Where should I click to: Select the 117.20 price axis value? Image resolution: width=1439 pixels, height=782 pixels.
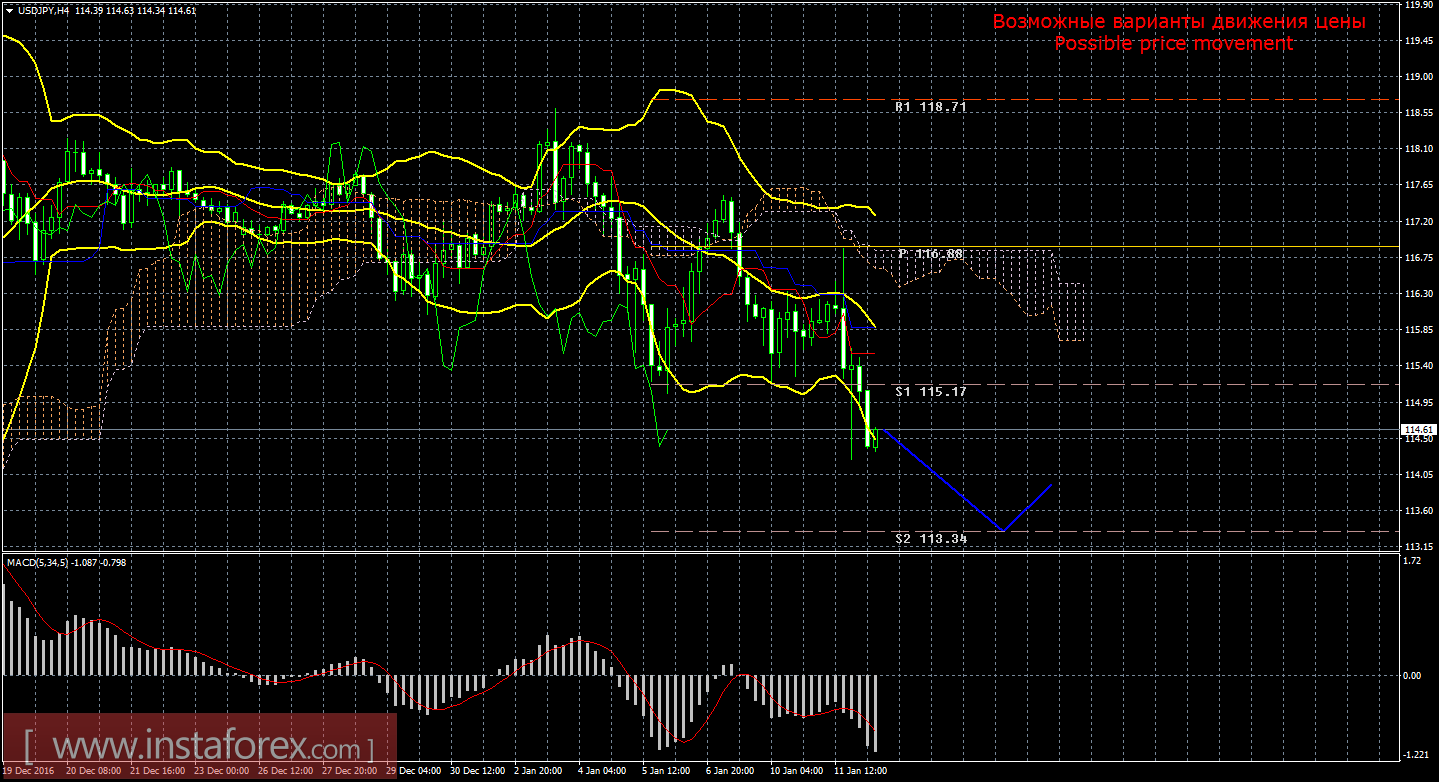click(x=1418, y=221)
